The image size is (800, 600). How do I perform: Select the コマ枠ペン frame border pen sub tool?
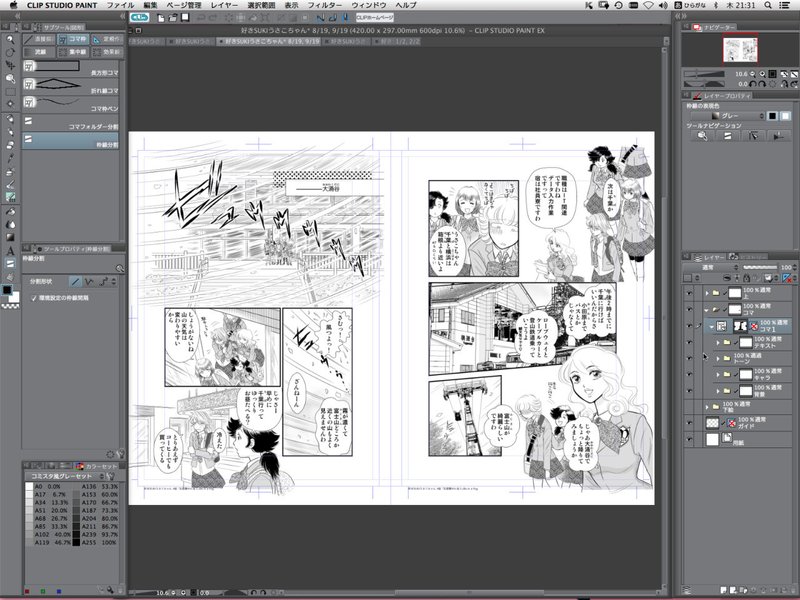point(71,104)
